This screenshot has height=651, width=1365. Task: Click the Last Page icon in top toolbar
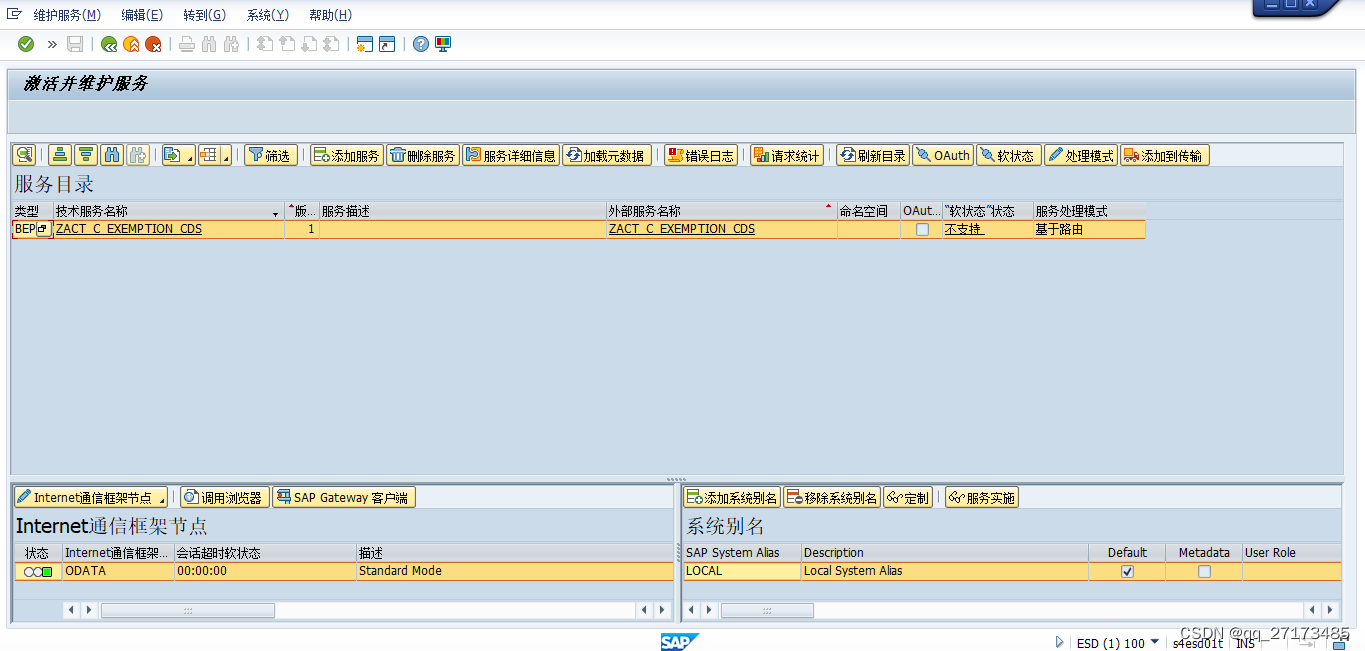point(331,44)
